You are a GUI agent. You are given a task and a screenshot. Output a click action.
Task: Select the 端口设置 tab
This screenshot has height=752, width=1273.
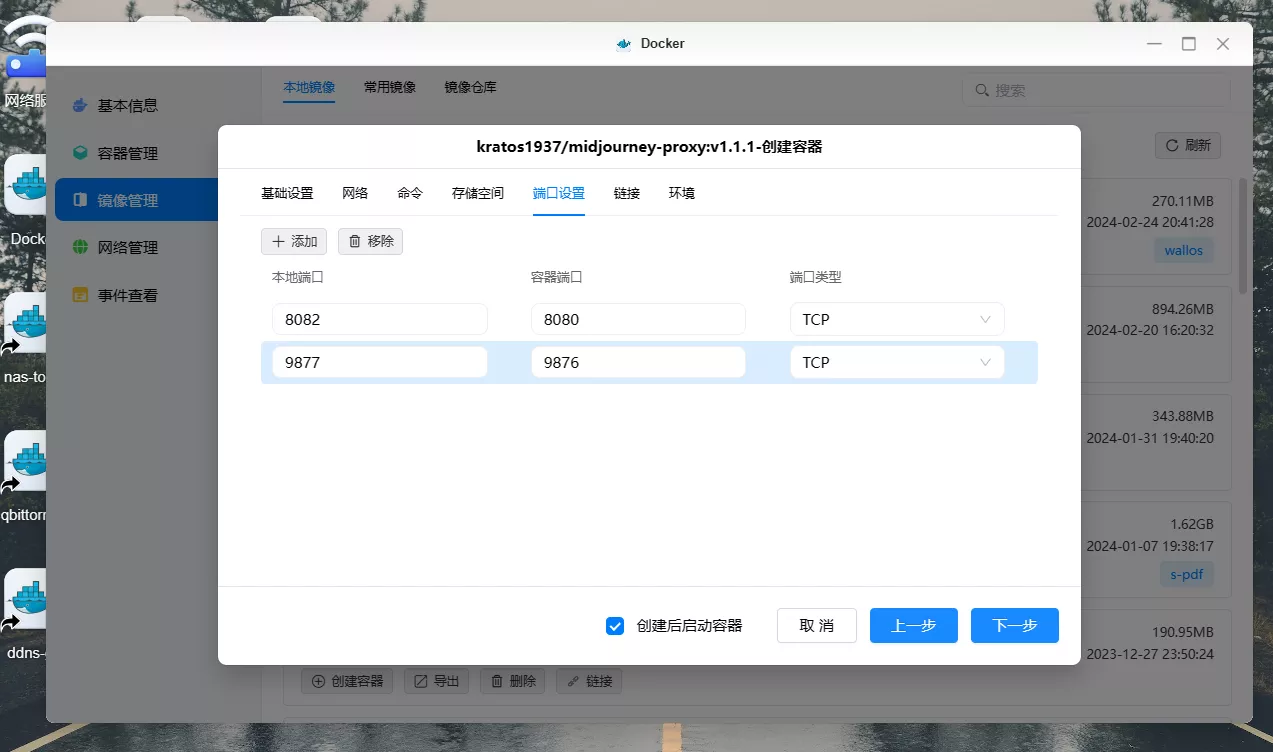pos(559,193)
